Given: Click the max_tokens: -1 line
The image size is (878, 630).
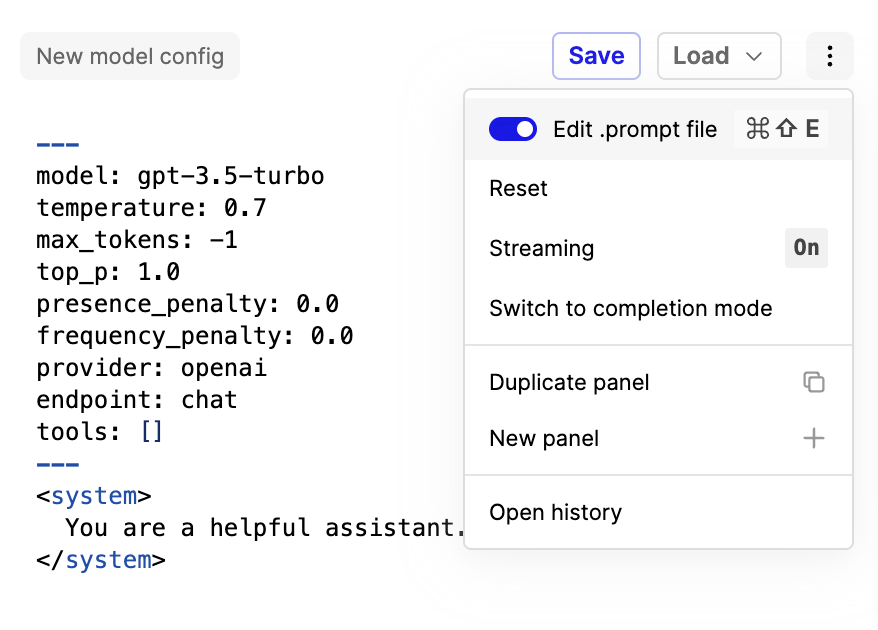Looking at the screenshot, I should point(137,240).
